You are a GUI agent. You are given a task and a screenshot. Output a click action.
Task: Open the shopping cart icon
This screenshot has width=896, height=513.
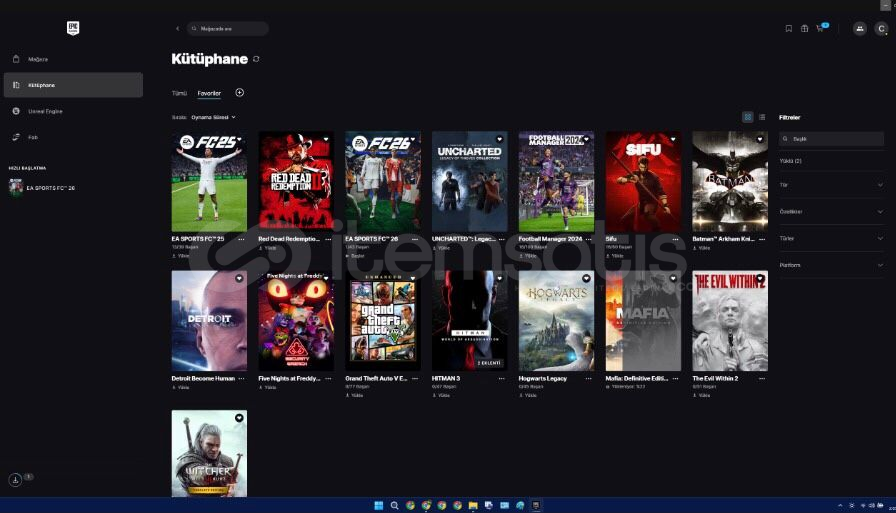tap(820, 29)
